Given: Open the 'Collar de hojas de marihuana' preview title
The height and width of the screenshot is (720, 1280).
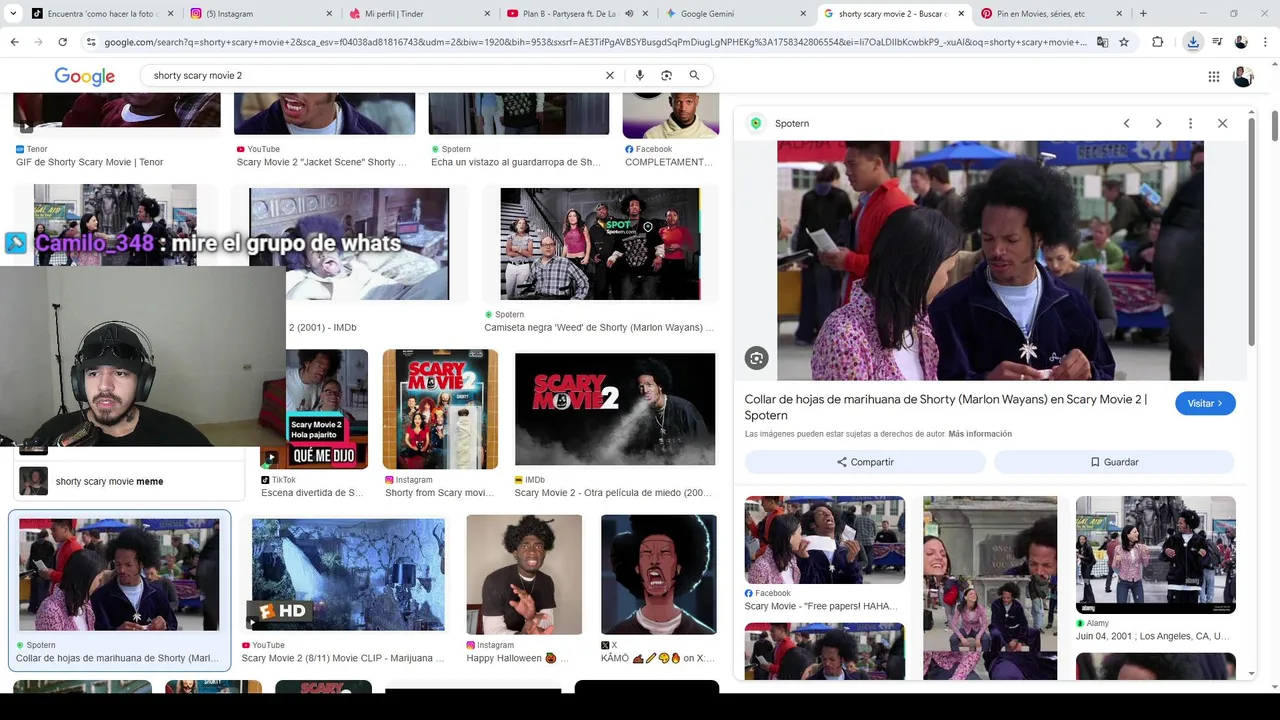Looking at the screenshot, I should 945,407.
